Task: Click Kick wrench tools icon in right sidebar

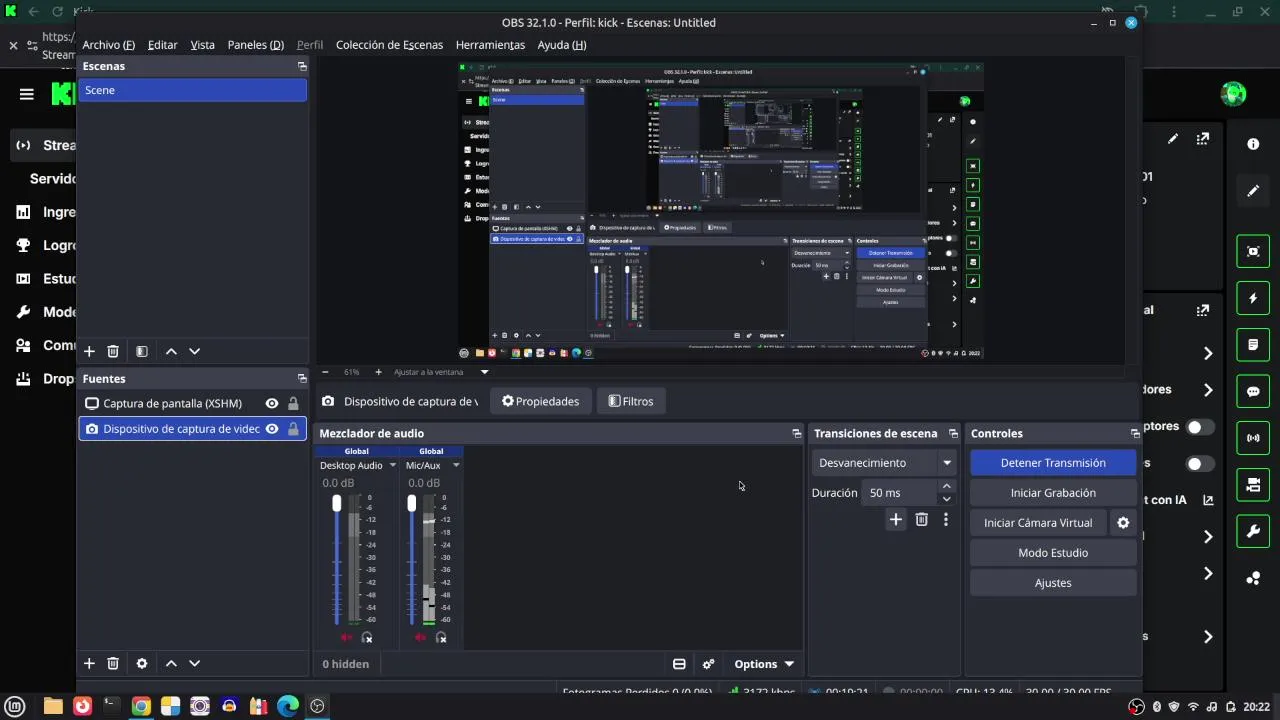Action: click(1253, 532)
